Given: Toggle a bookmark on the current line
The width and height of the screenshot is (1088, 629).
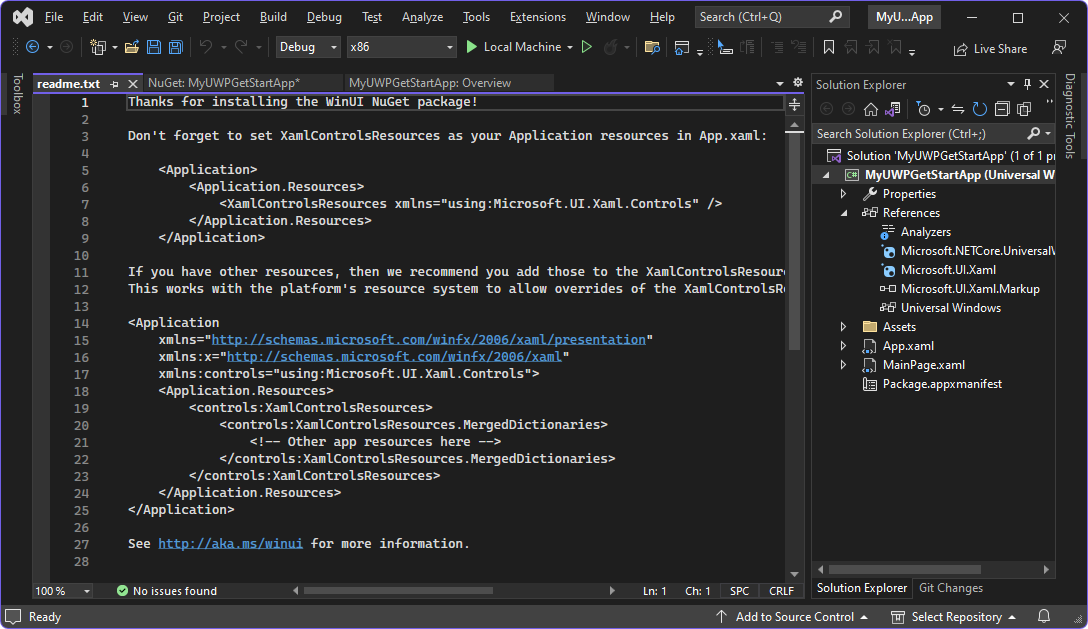Looking at the screenshot, I should pos(827,46).
